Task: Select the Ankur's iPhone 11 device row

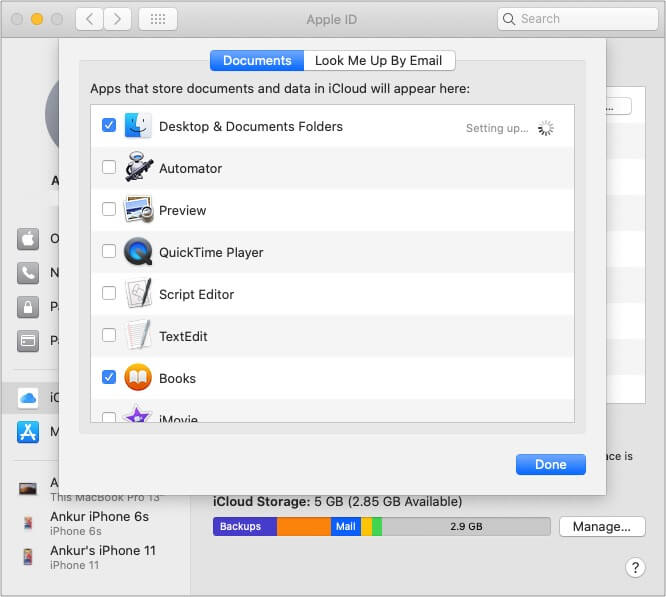Action: coord(95,557)
